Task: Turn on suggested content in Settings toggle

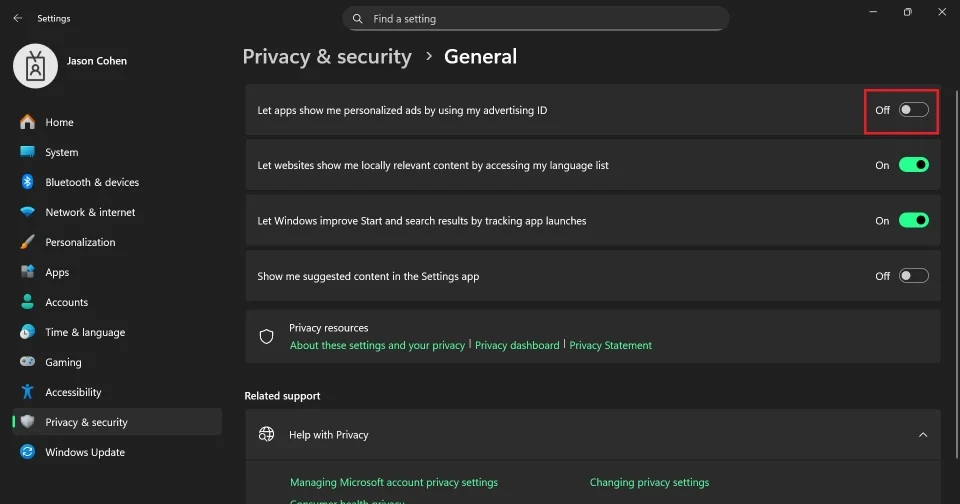Action: 913,276
